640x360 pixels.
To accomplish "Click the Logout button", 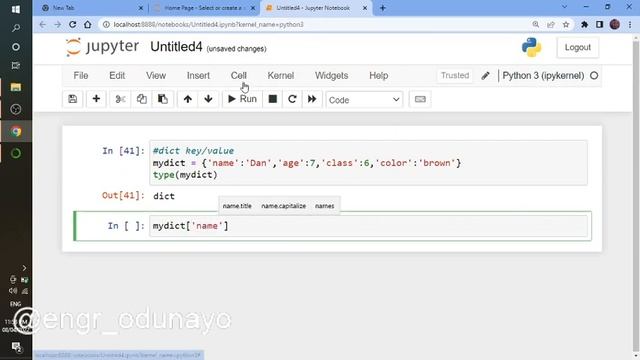I will 578,47.
